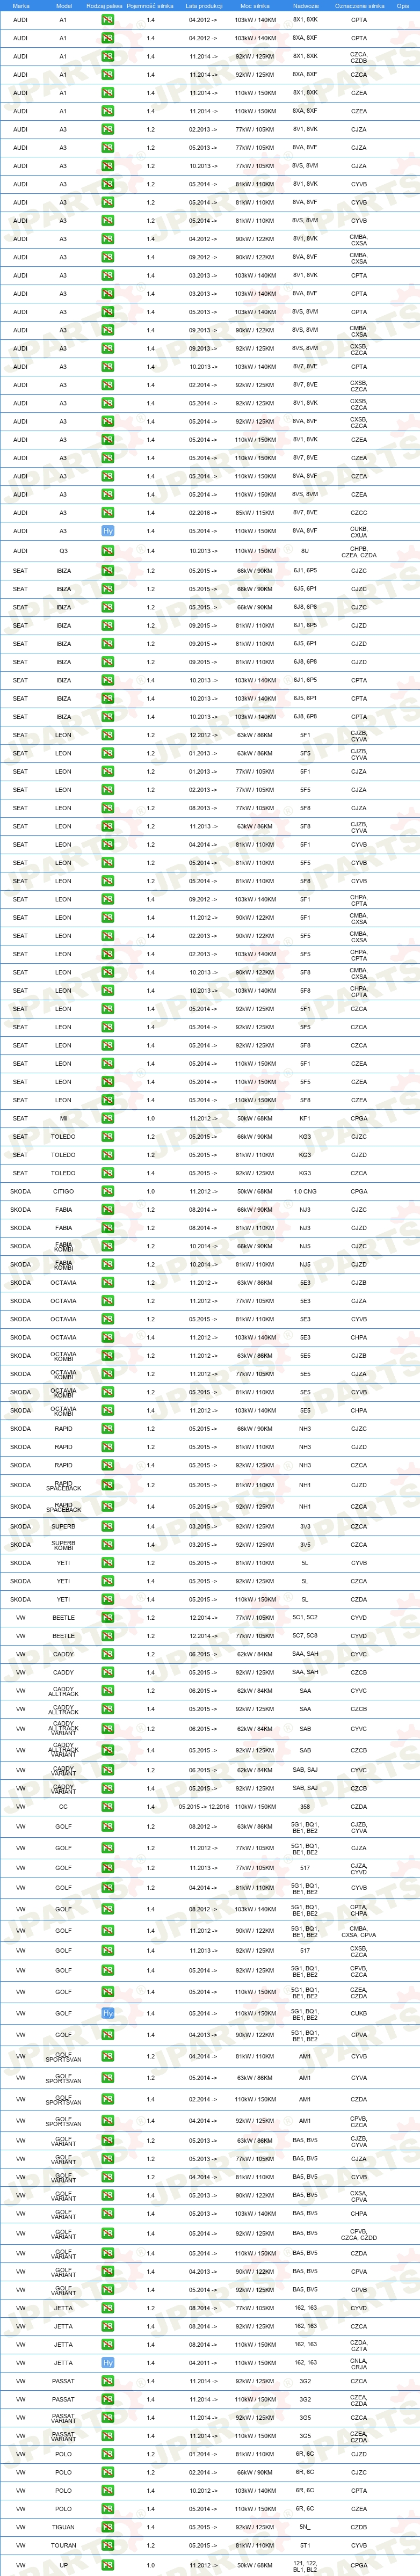Click the SC7, SC8 body cell in Beetle row

click(x=305, y=1636)
